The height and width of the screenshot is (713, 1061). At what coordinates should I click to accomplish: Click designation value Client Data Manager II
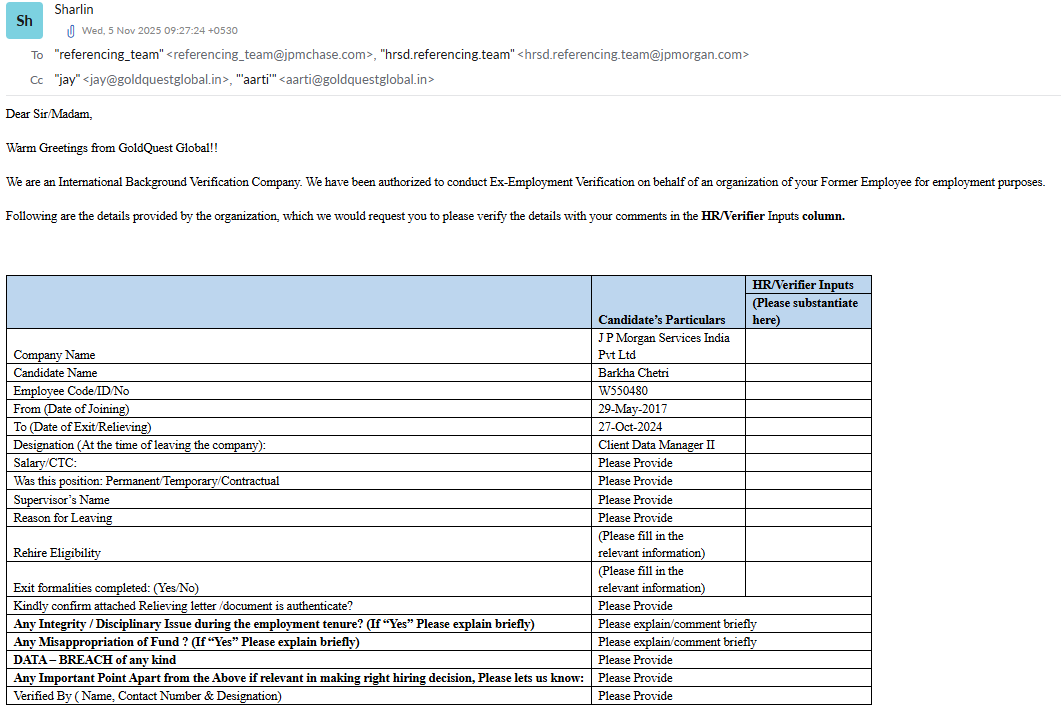coord(656,444)
